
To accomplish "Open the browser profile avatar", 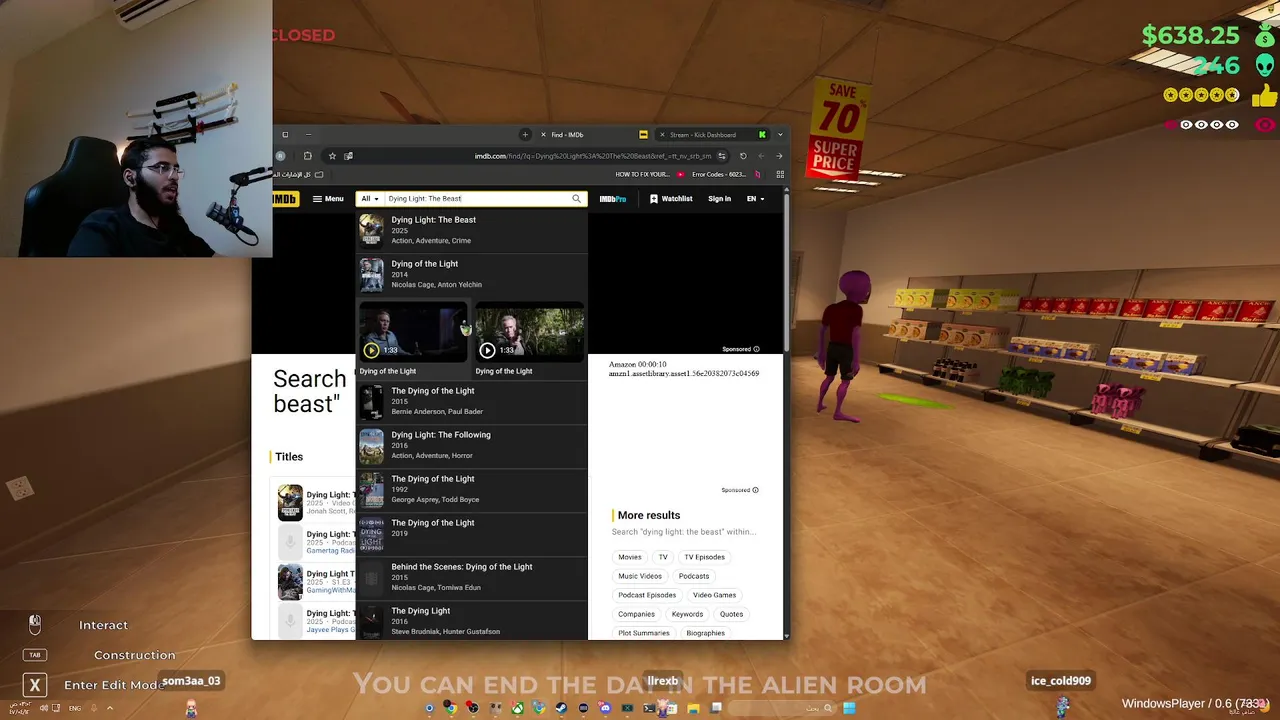I will (x=281, y=156).
